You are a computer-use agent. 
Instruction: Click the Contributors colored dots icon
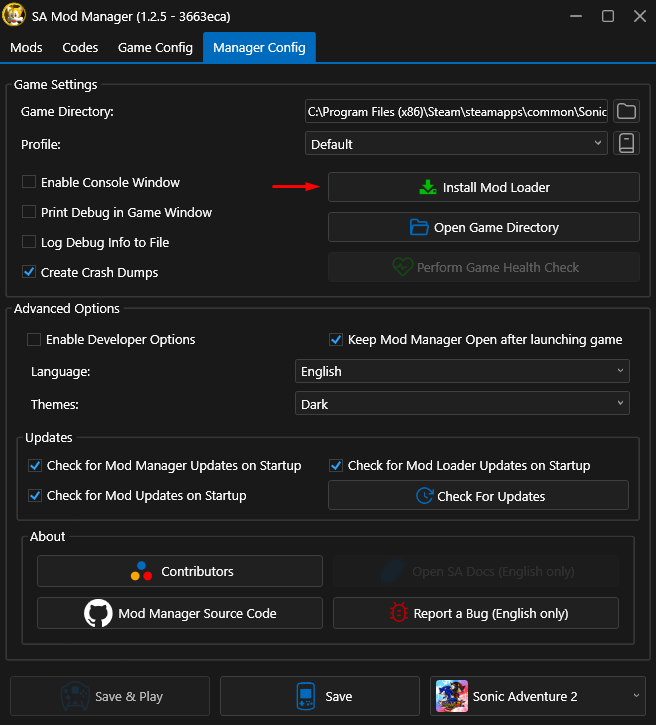tap(141, 572)
